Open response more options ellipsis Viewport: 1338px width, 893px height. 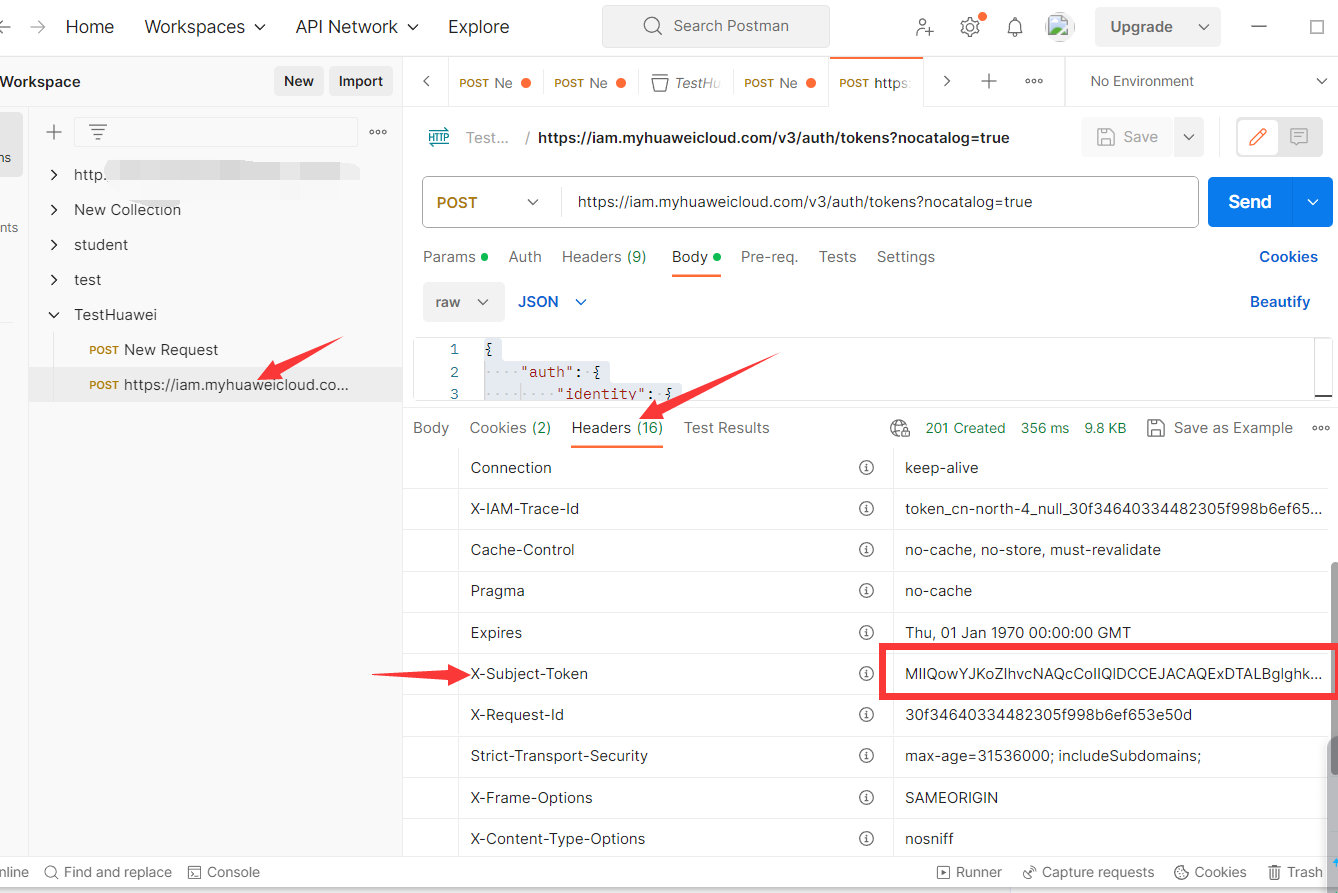pos(1321,428)
